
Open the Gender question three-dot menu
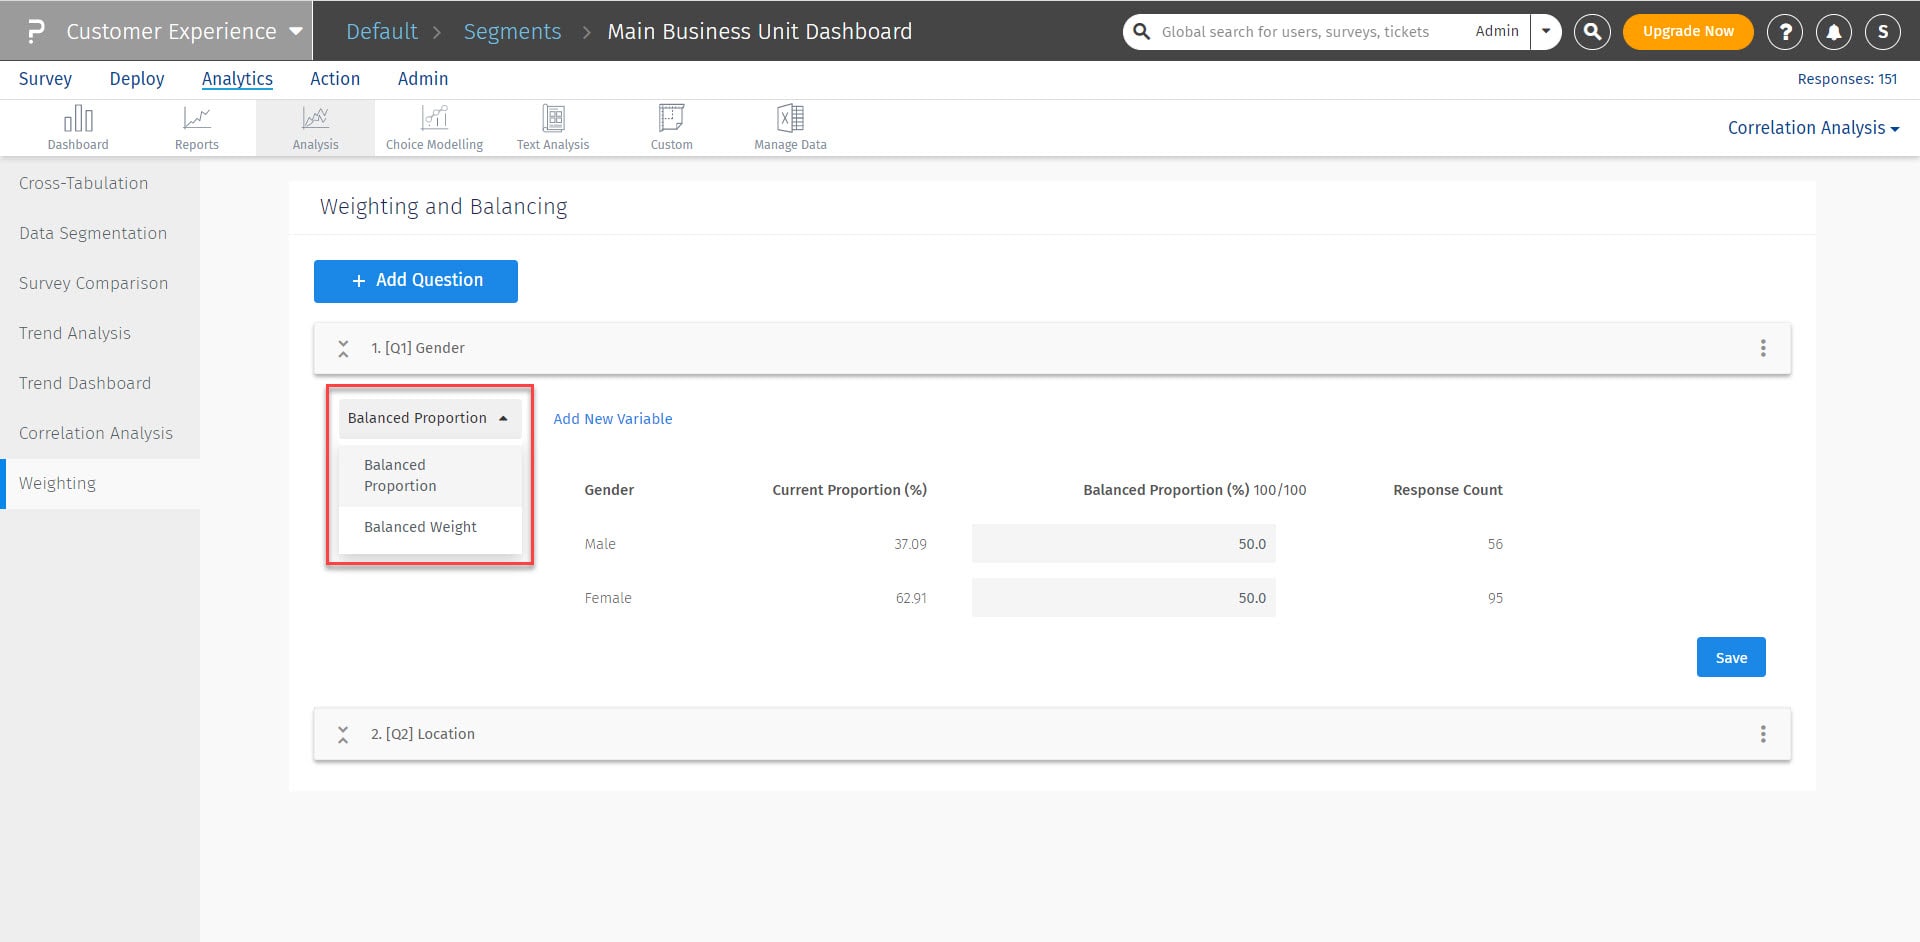click(1763, 348)
